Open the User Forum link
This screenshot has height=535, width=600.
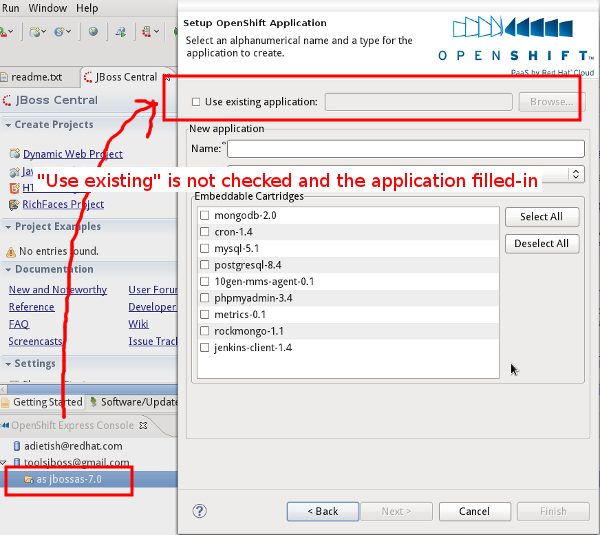[x=153, y=290]
